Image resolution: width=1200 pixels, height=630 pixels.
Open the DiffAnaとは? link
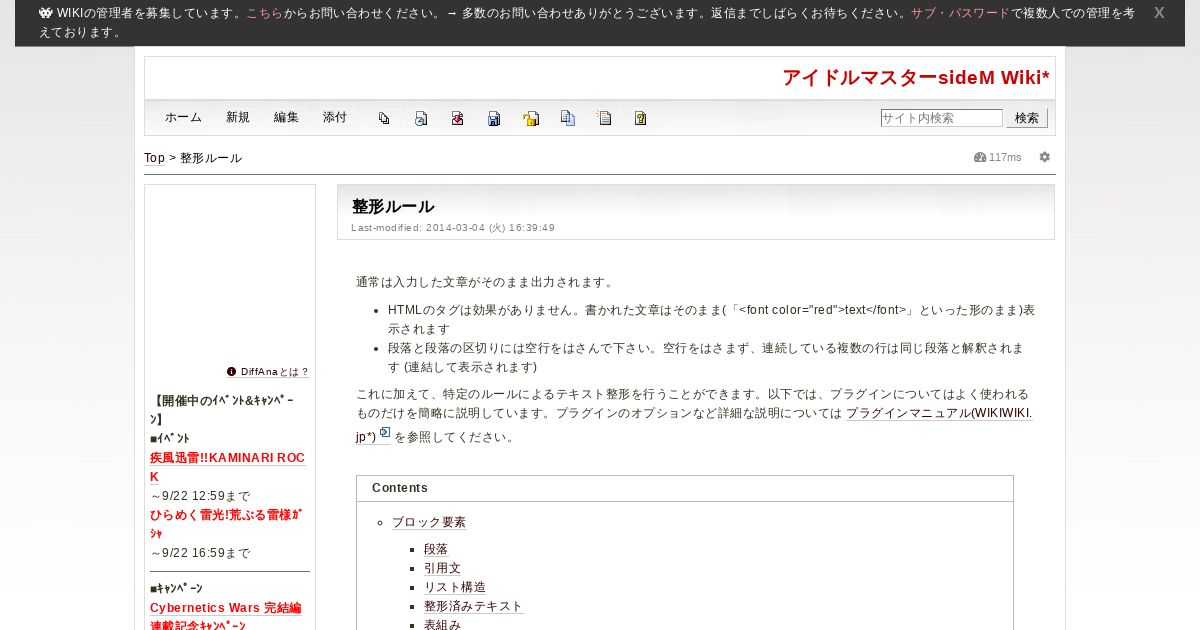tap(274, 372)
